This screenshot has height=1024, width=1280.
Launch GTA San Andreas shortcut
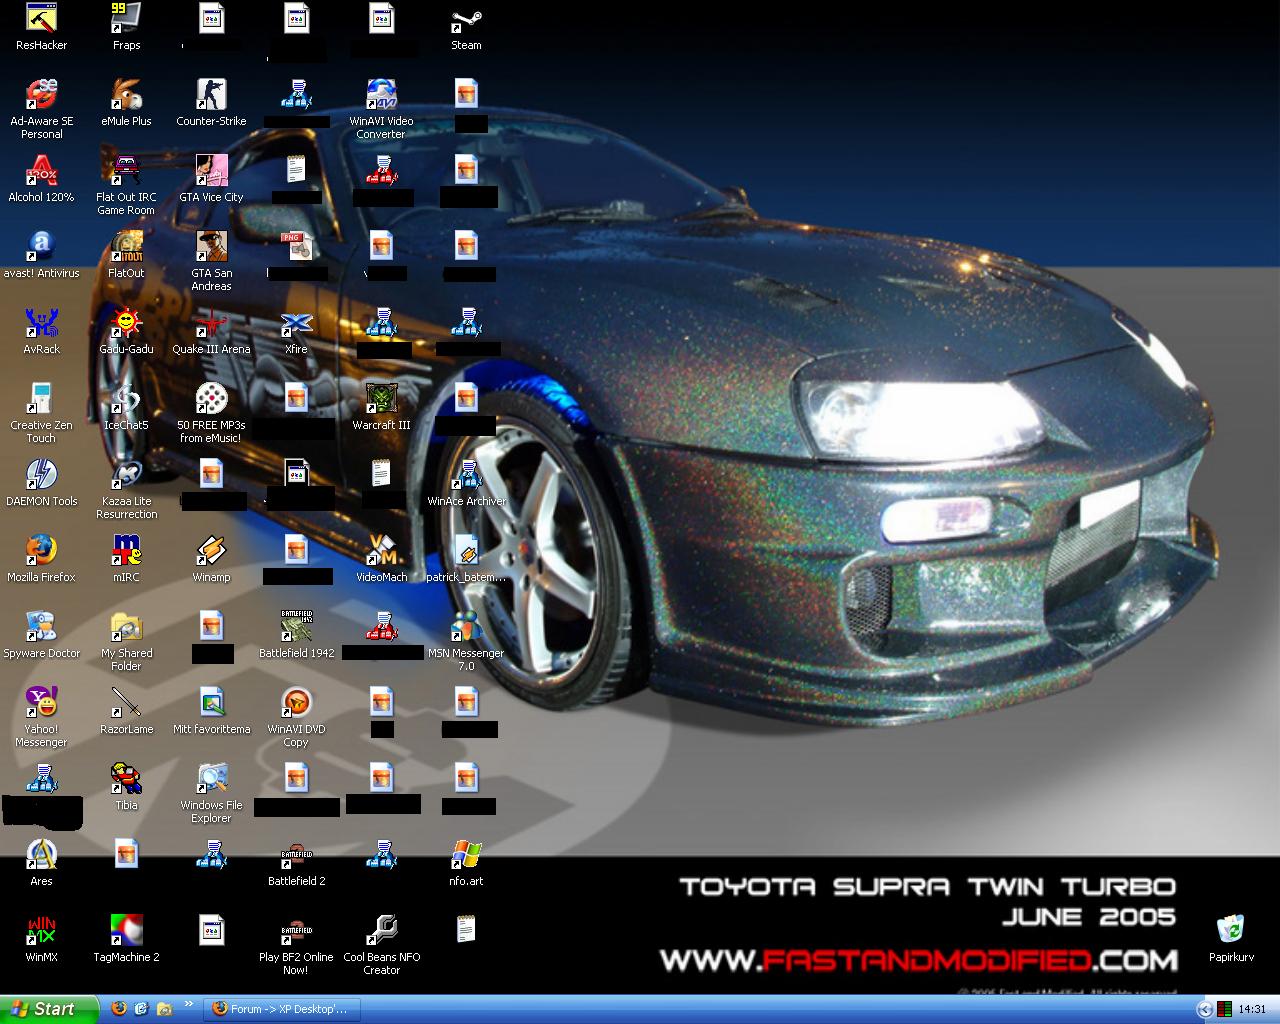(211, 261)
